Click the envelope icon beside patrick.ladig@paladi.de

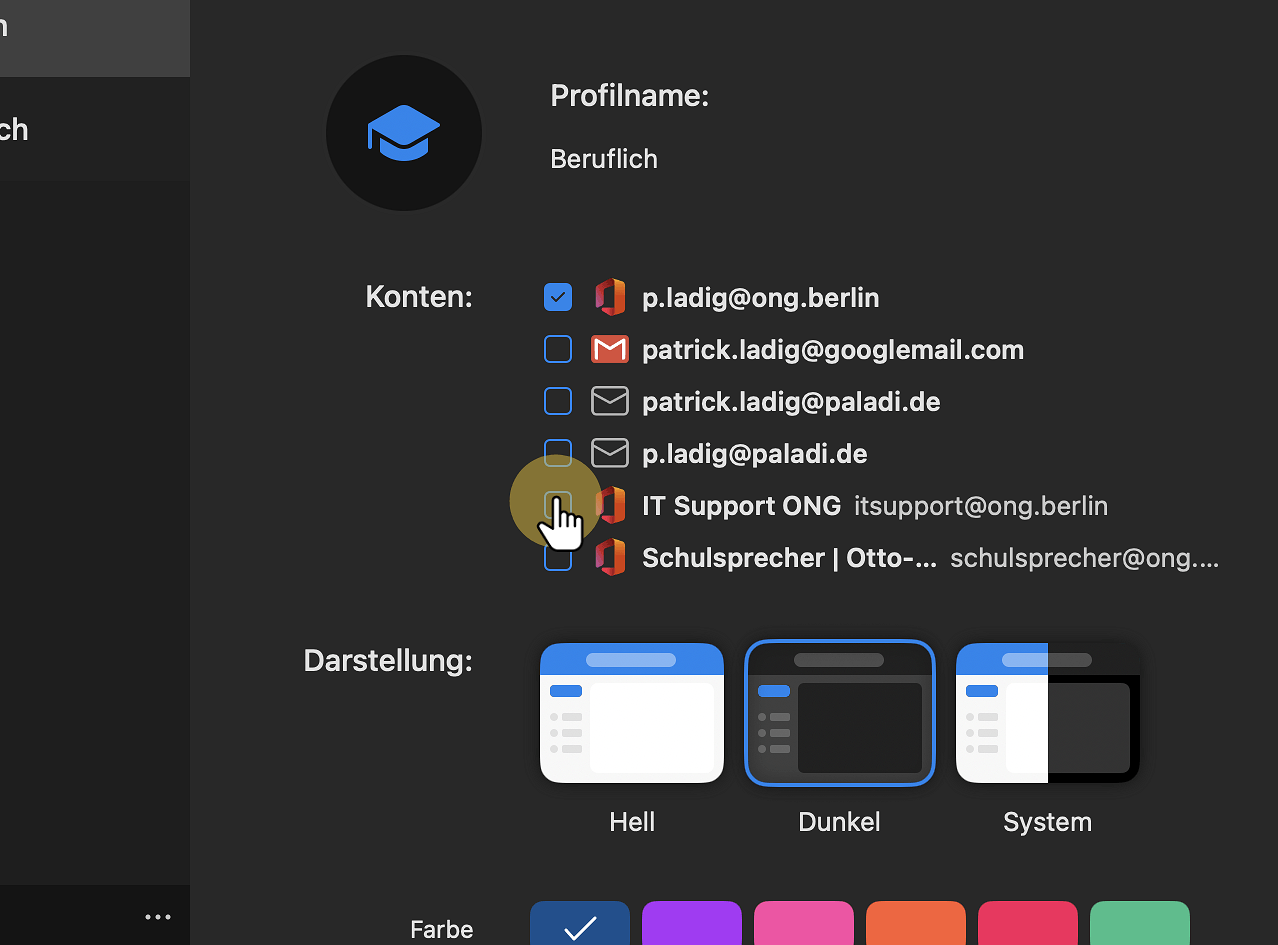point(610,402)
